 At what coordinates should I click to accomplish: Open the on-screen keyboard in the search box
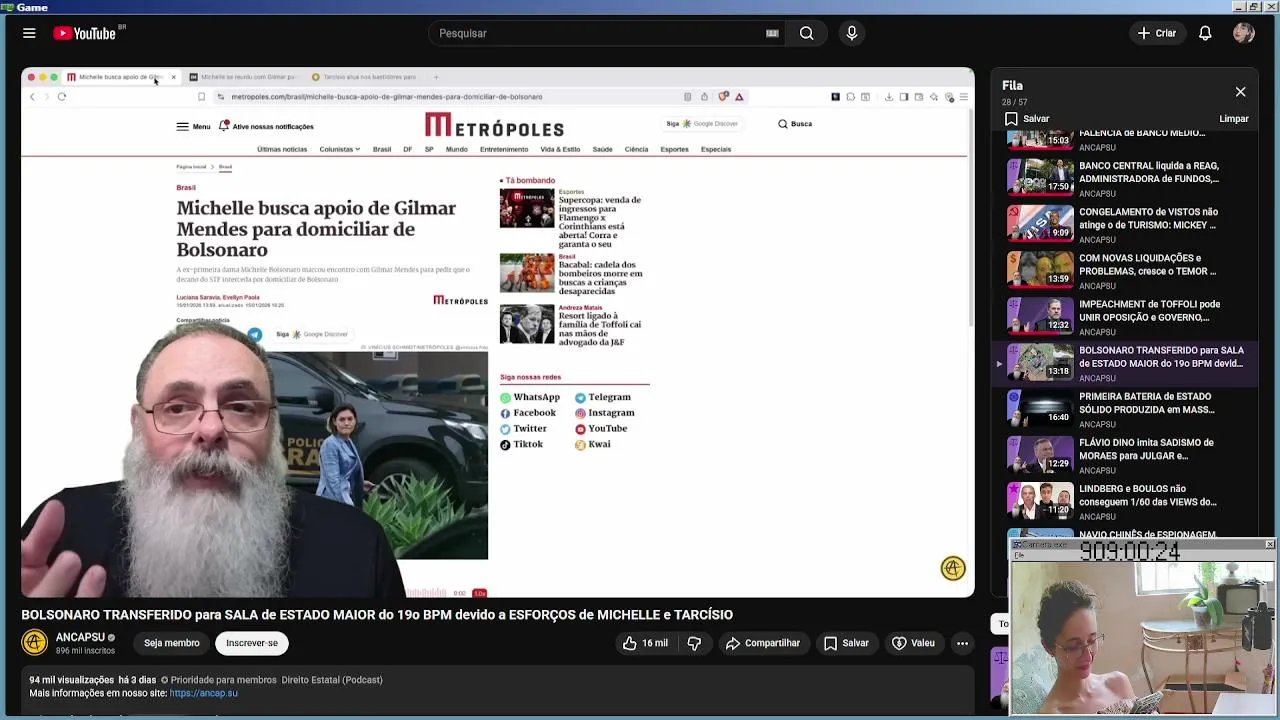[772, 33]
